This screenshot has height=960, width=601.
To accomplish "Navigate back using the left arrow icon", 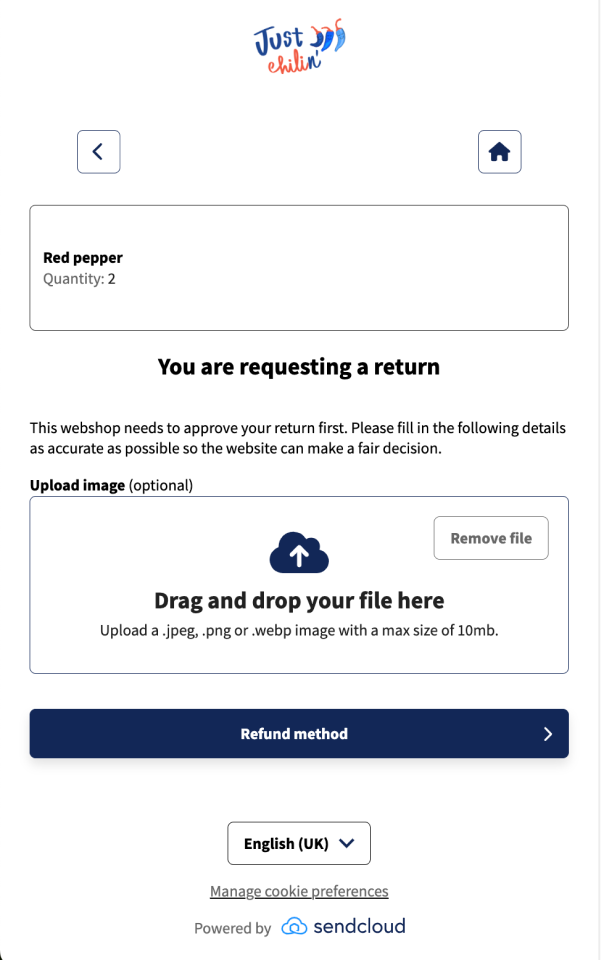I will click(98, 151).
